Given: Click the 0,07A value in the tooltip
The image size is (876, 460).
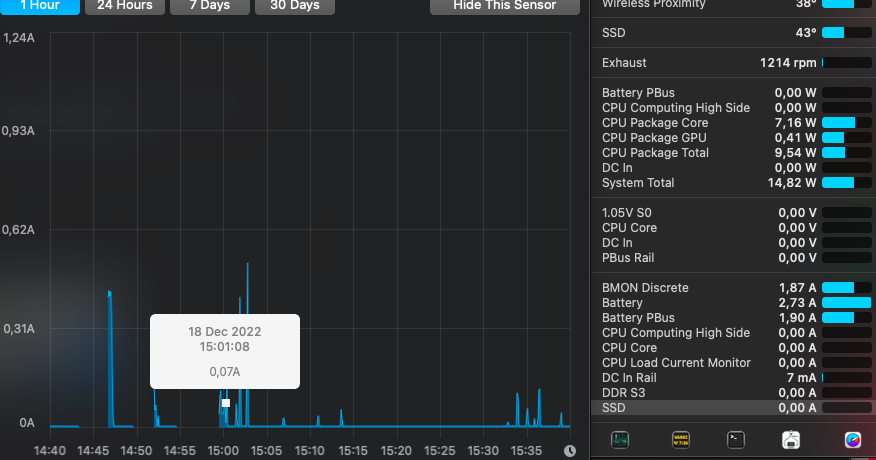Looking at the screenshot, I should pyautogui.click(x=225, y=372).
